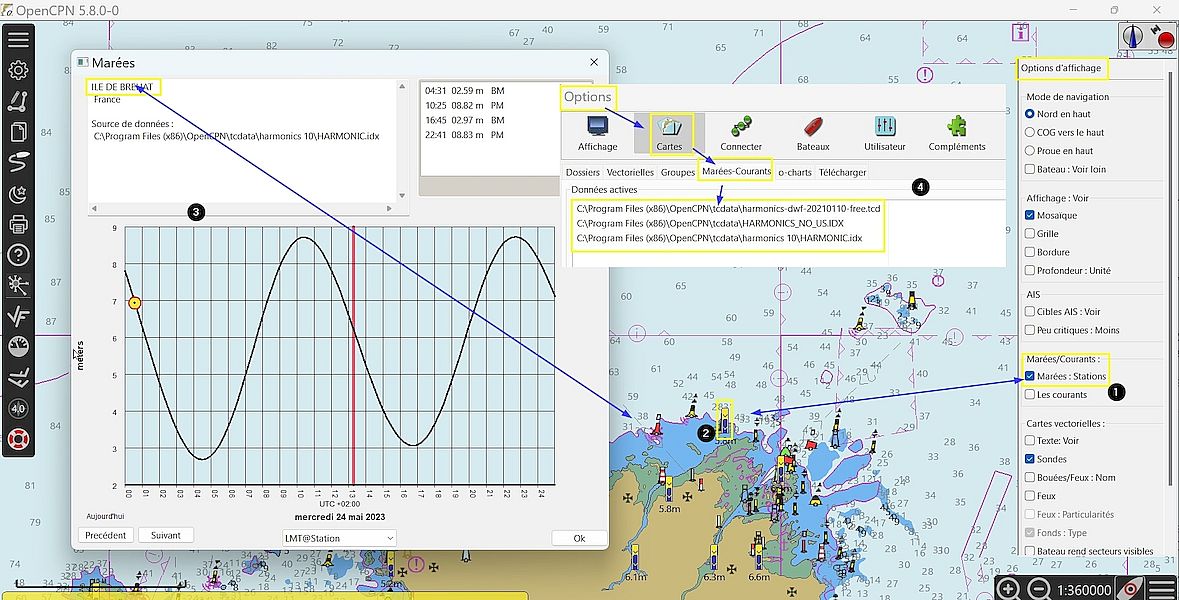The width and height of the screenshot is (1179, 600).
Task: Click the Suivant button in tide window
Action: [x=165, y=535]
